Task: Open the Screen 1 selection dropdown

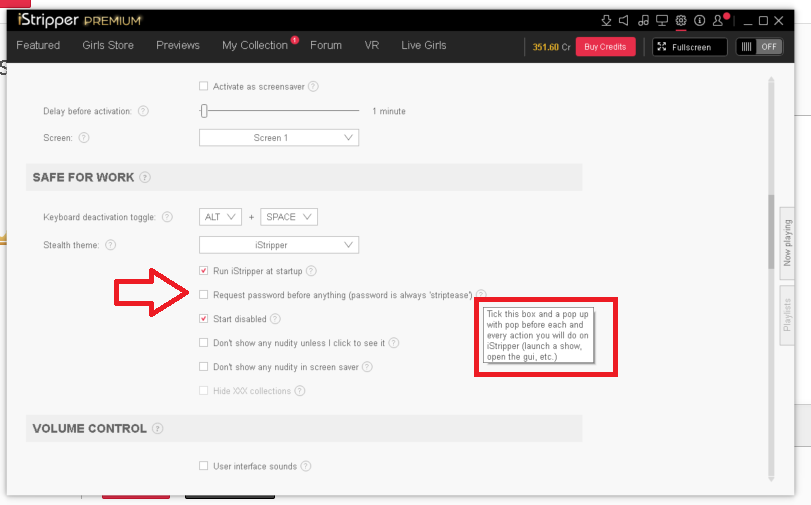Action: coord(278,138)
